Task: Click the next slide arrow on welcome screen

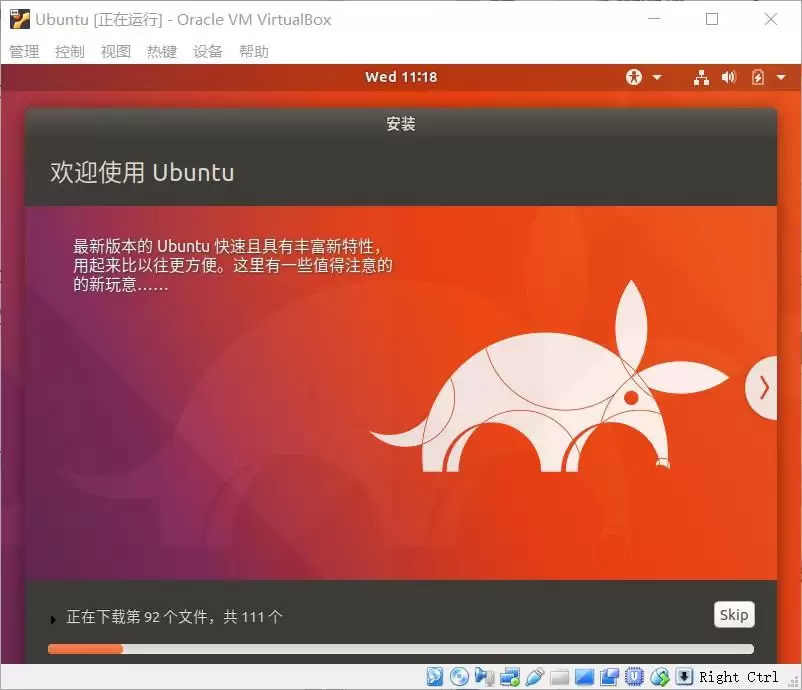Action: 764,388
